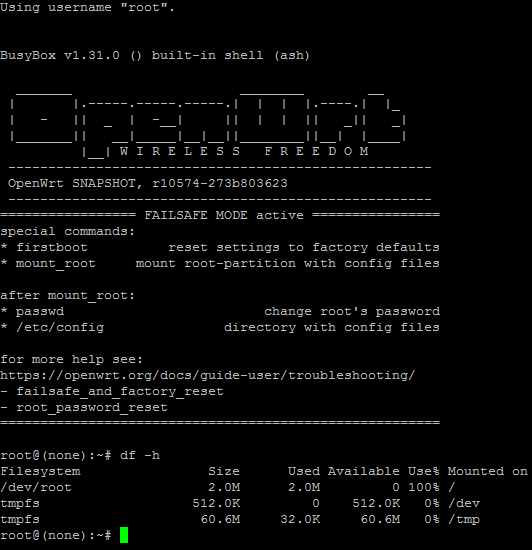Click the OpenWrt SNAPSHOT version string

click(x=148, y=183)
